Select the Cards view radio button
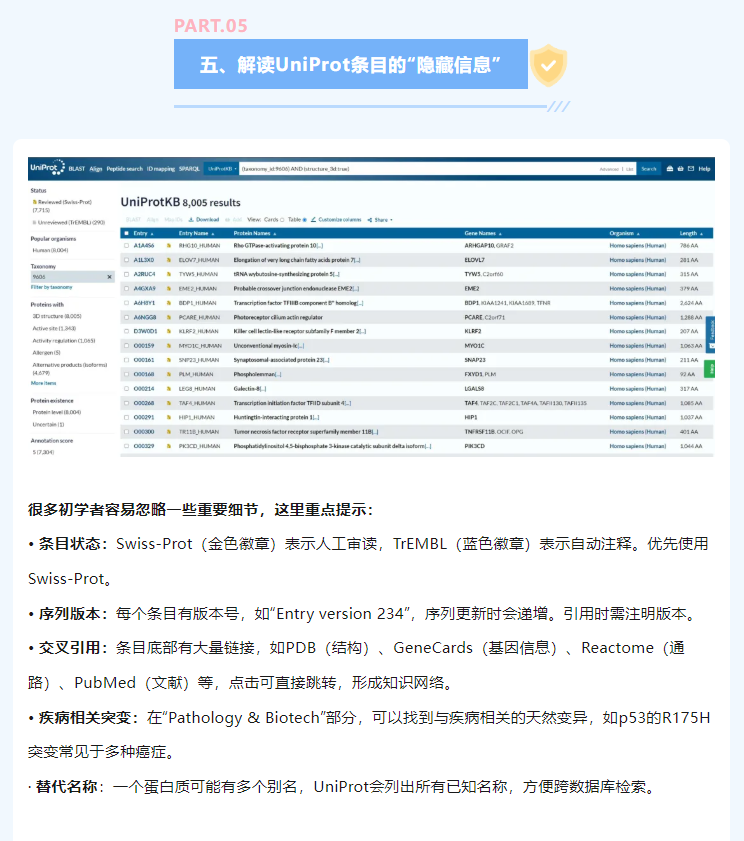The image size is (744, 841). 282,219
